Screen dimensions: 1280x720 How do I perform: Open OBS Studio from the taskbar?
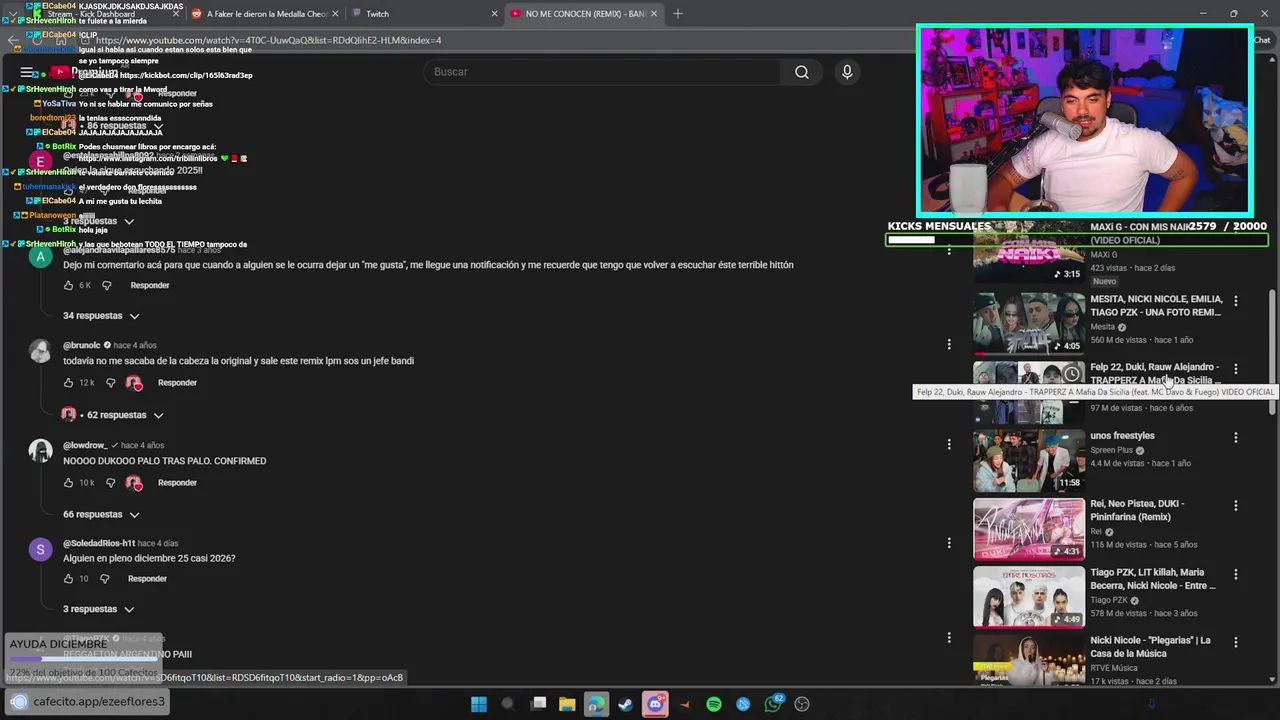pos(802,704)
